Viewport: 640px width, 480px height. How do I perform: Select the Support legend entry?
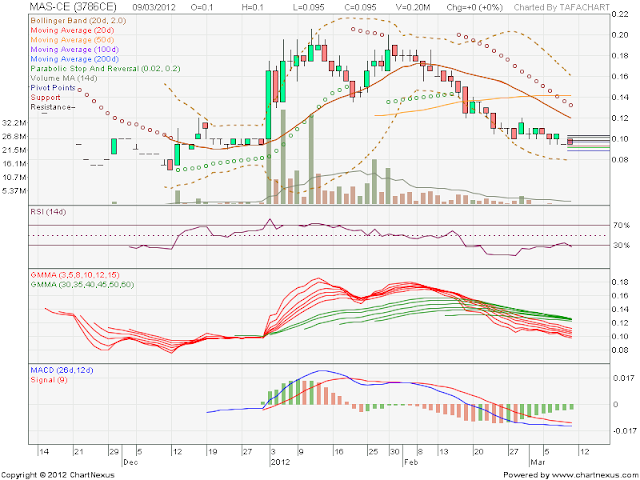(45, 97)
